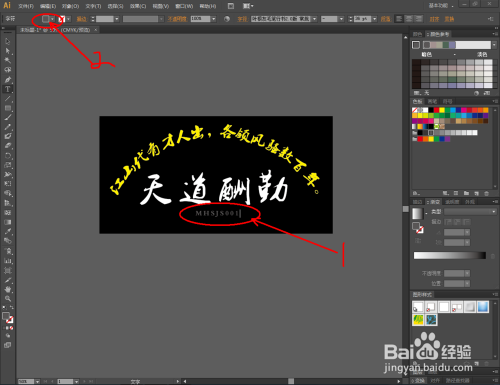Select the Artboard tool
Image resolution: width=500 pixels, height=385 pixels.
pyautogui.click(x=8, y=270)
